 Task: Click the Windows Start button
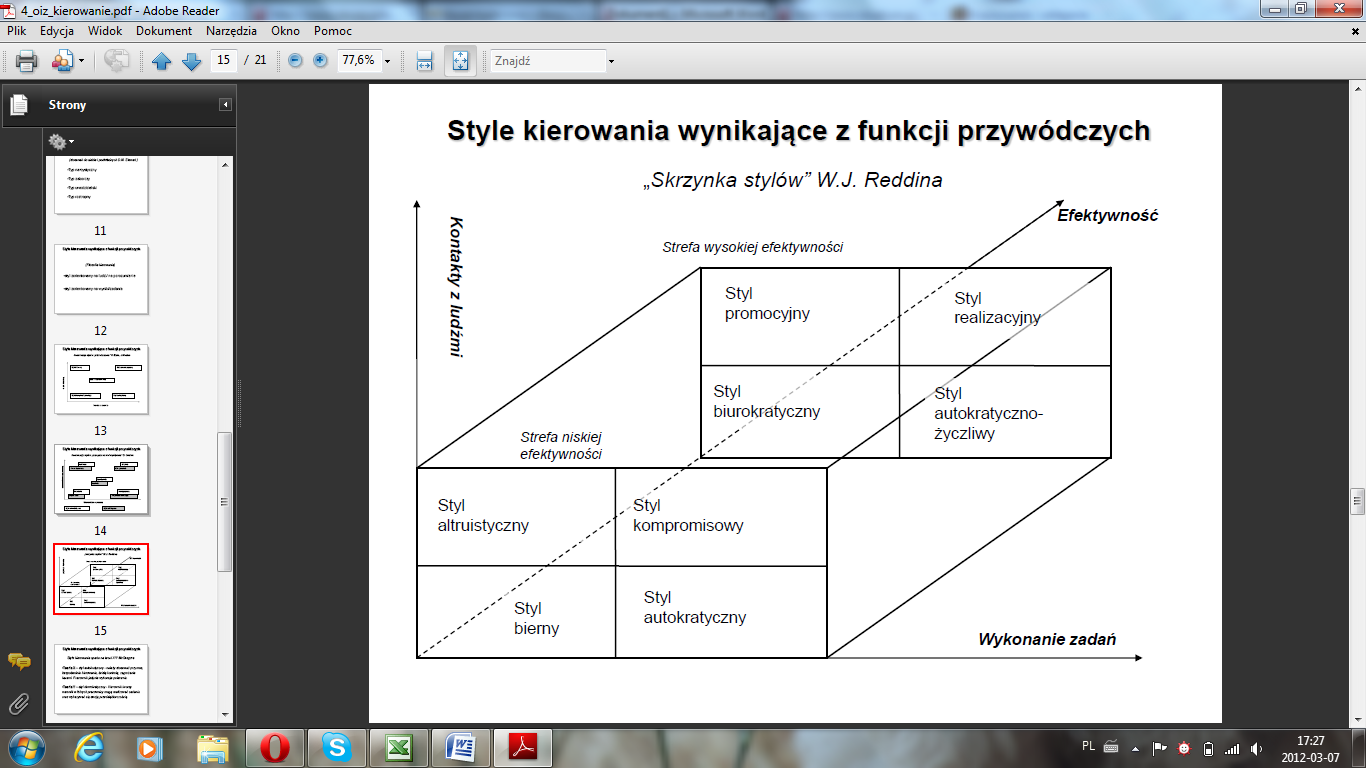pos(25,747)
